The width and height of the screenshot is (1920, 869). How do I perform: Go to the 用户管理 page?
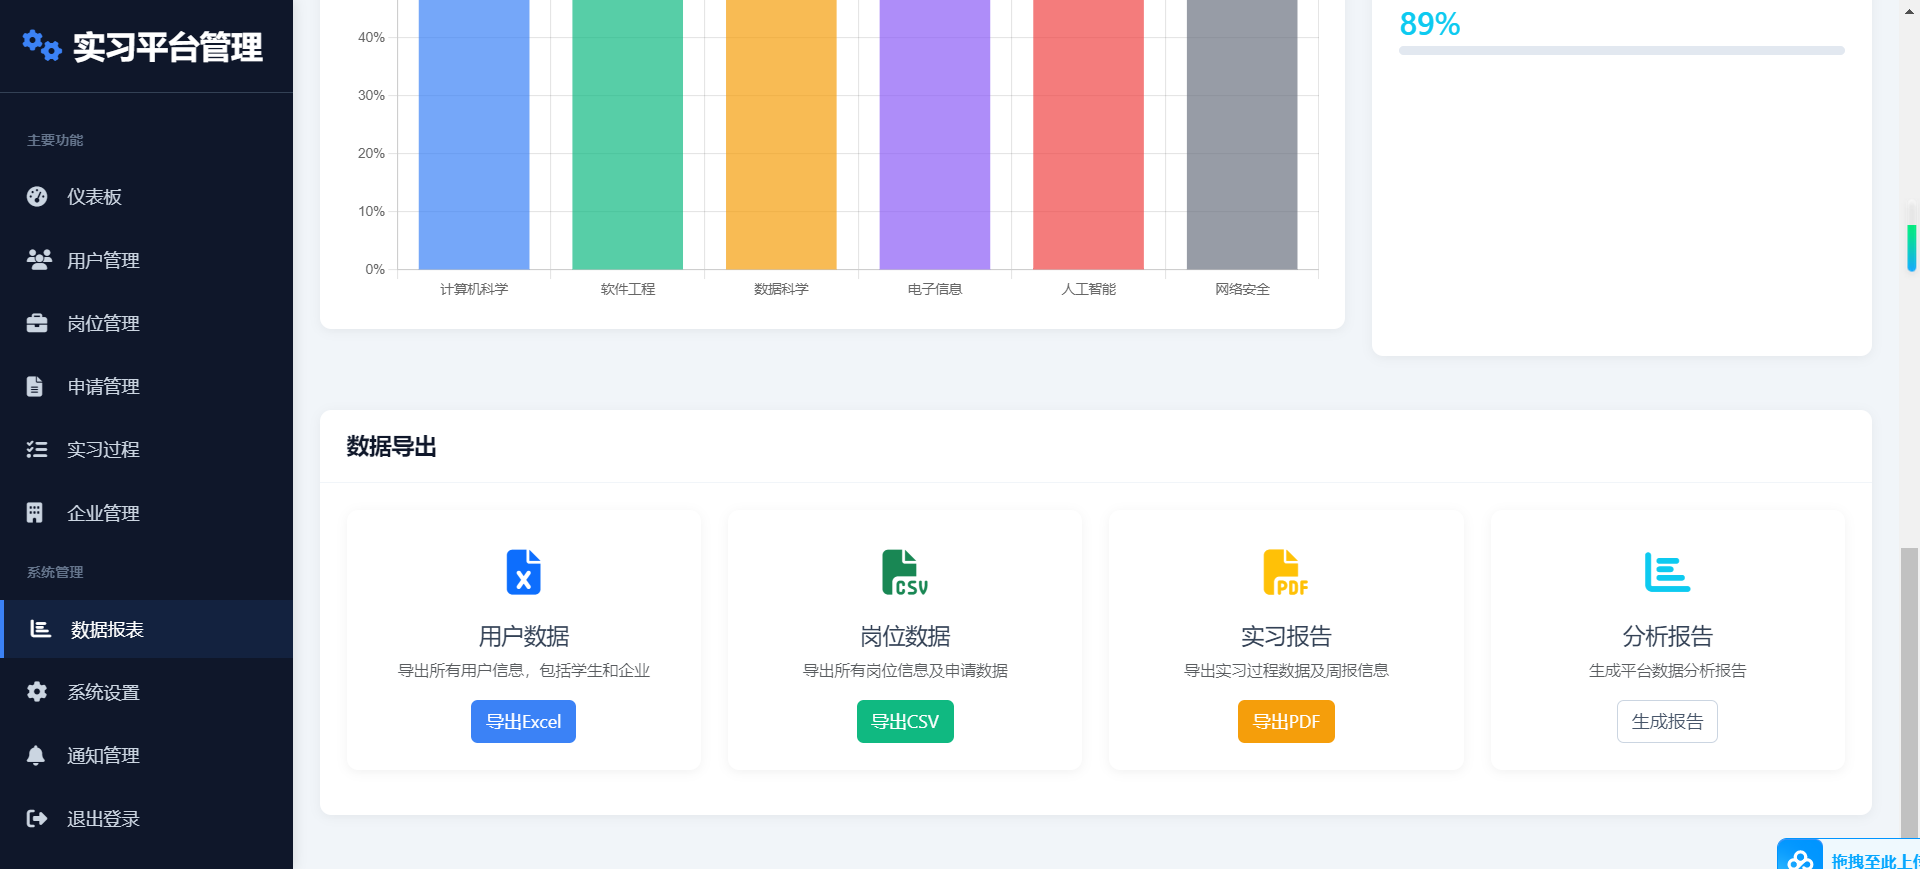(146, 260)
